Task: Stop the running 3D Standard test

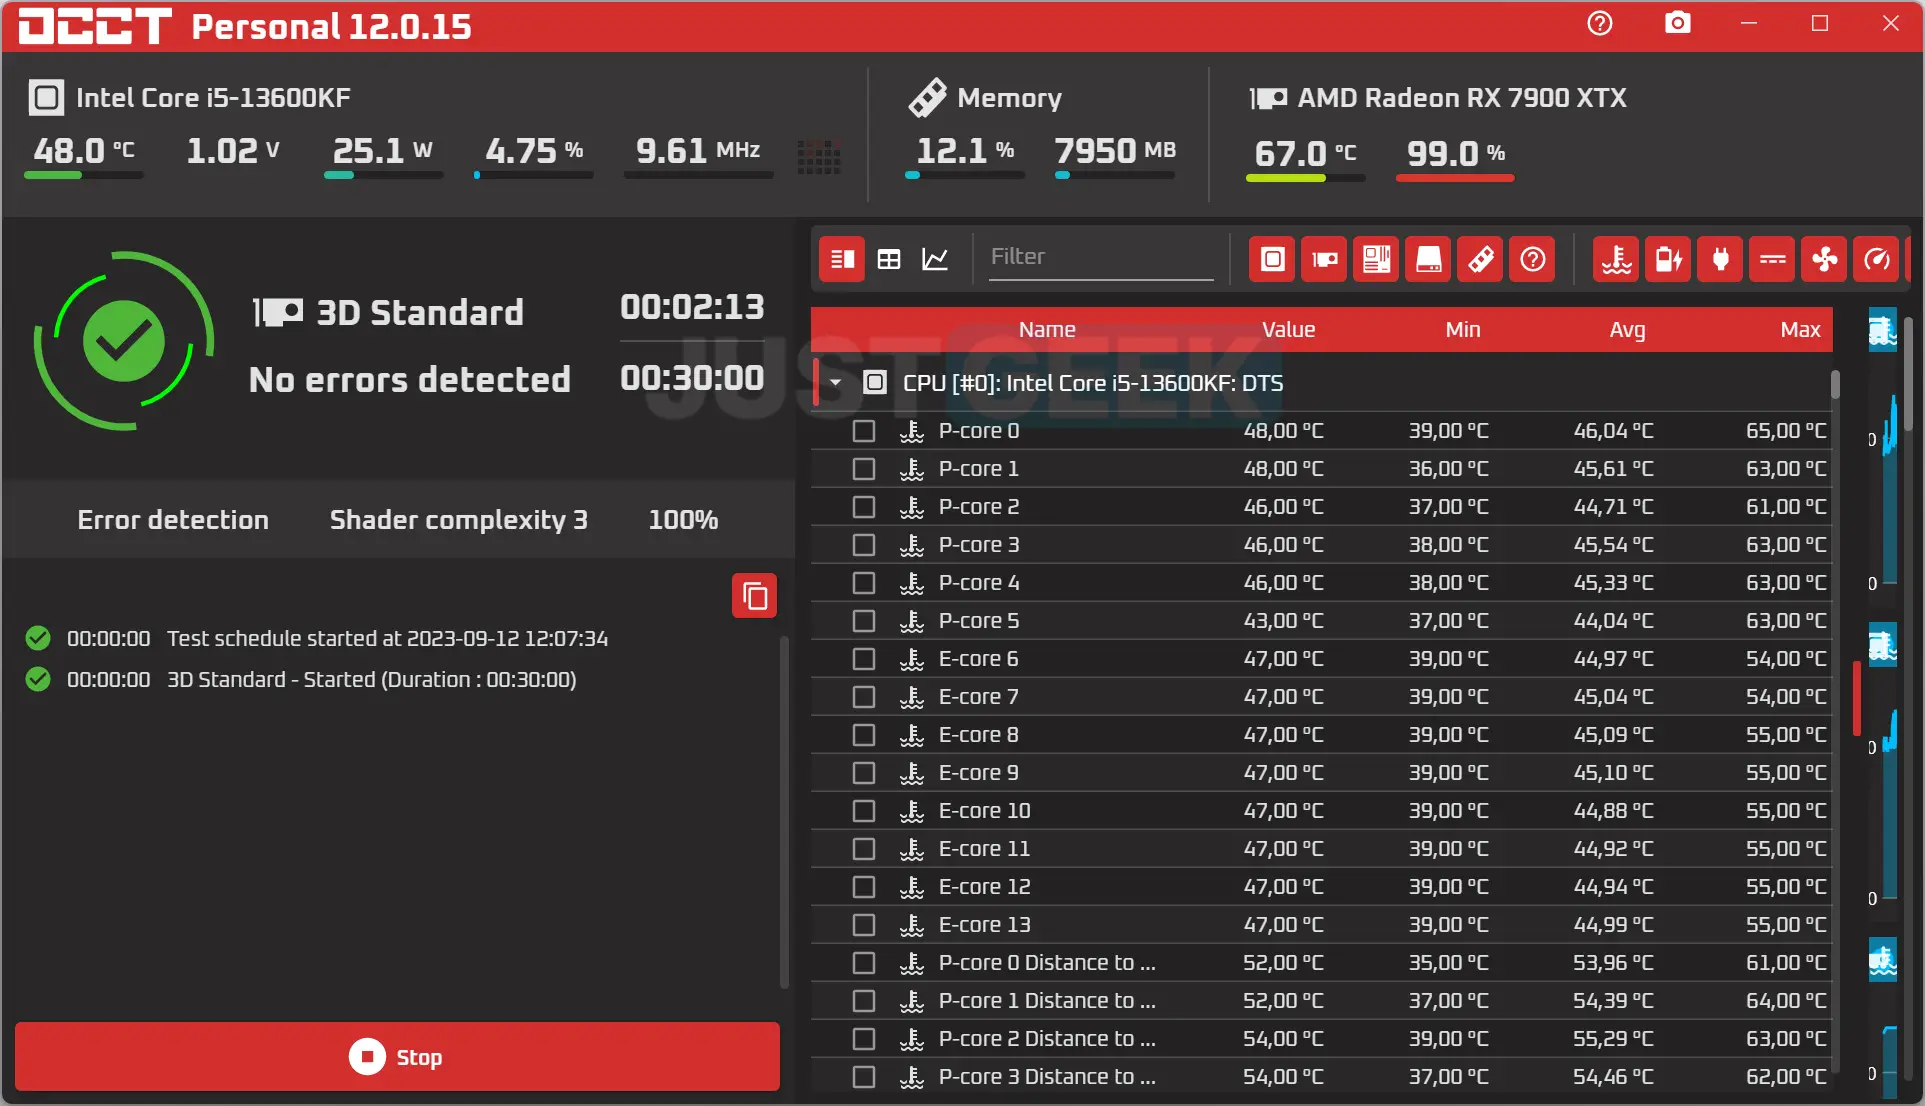Action: 397,1057
